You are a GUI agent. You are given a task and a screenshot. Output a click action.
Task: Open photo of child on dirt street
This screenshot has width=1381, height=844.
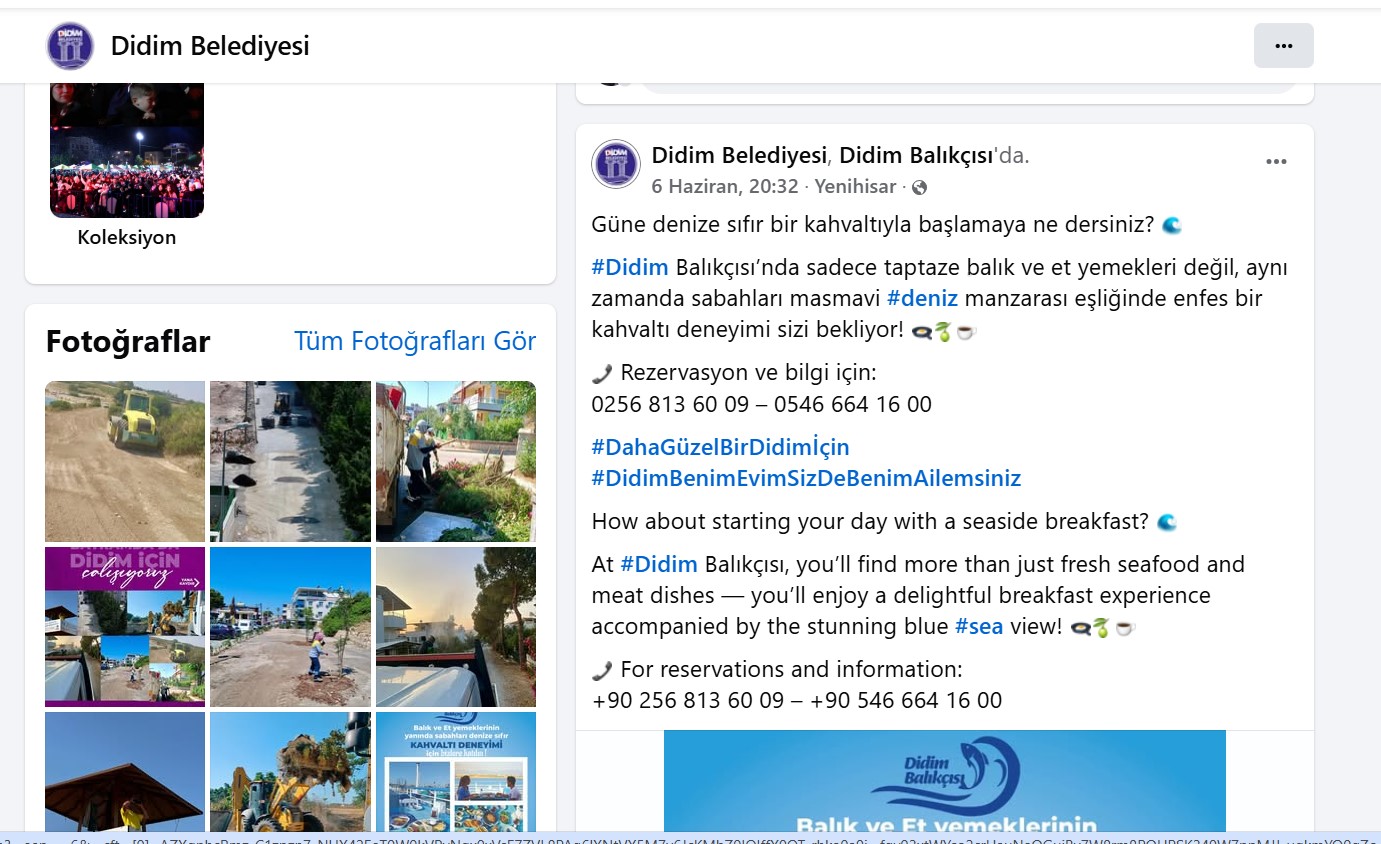pos(290,627)
